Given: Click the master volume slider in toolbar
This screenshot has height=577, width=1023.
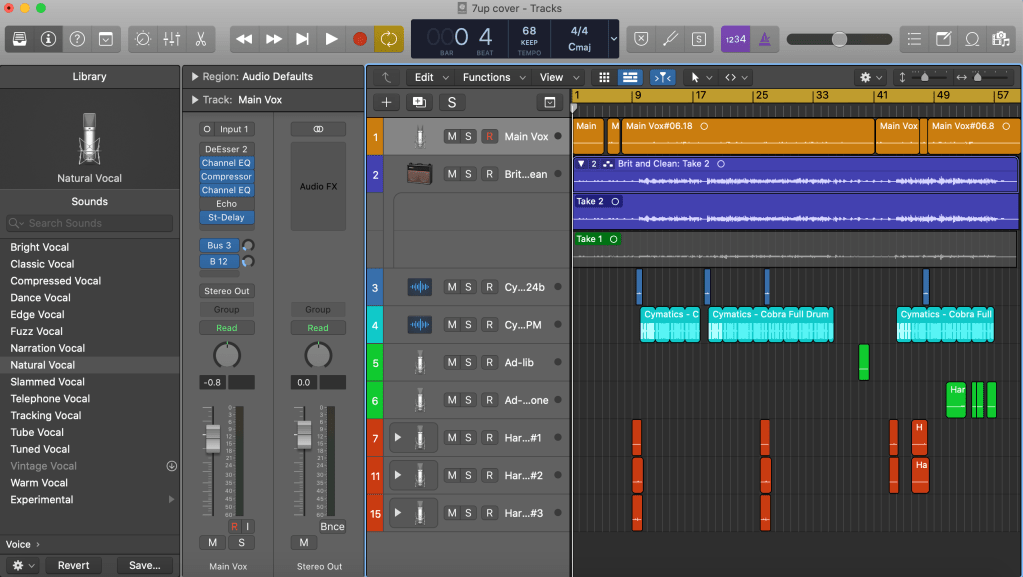Looking at the screenshot, I should [839, 39].
